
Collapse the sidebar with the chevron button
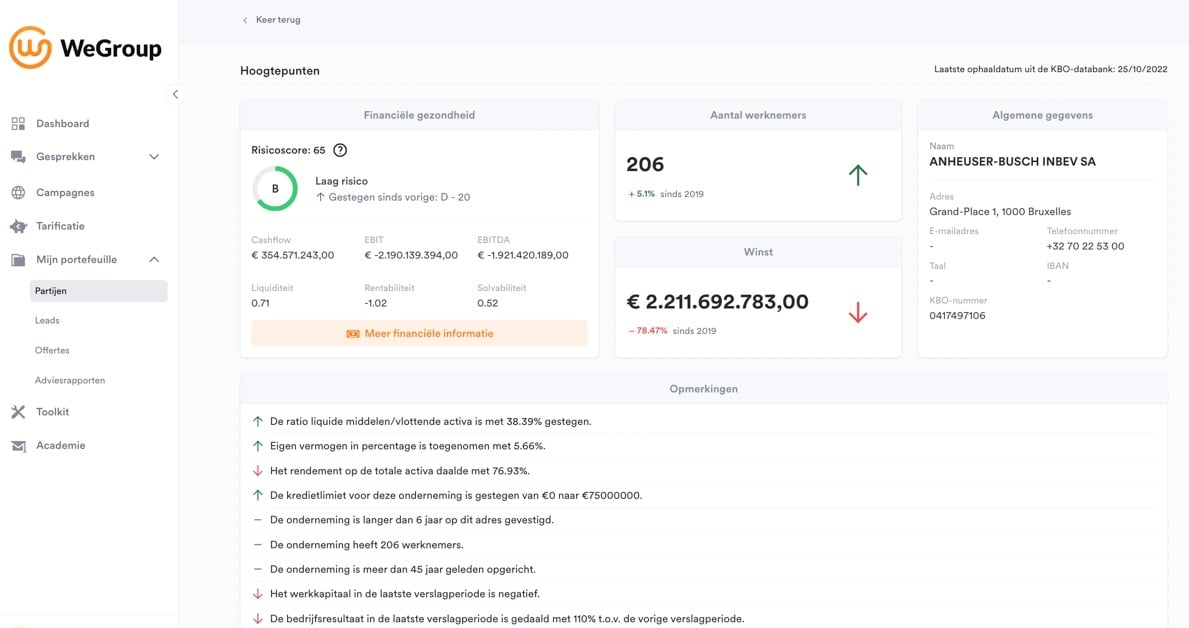pos(175,94)
